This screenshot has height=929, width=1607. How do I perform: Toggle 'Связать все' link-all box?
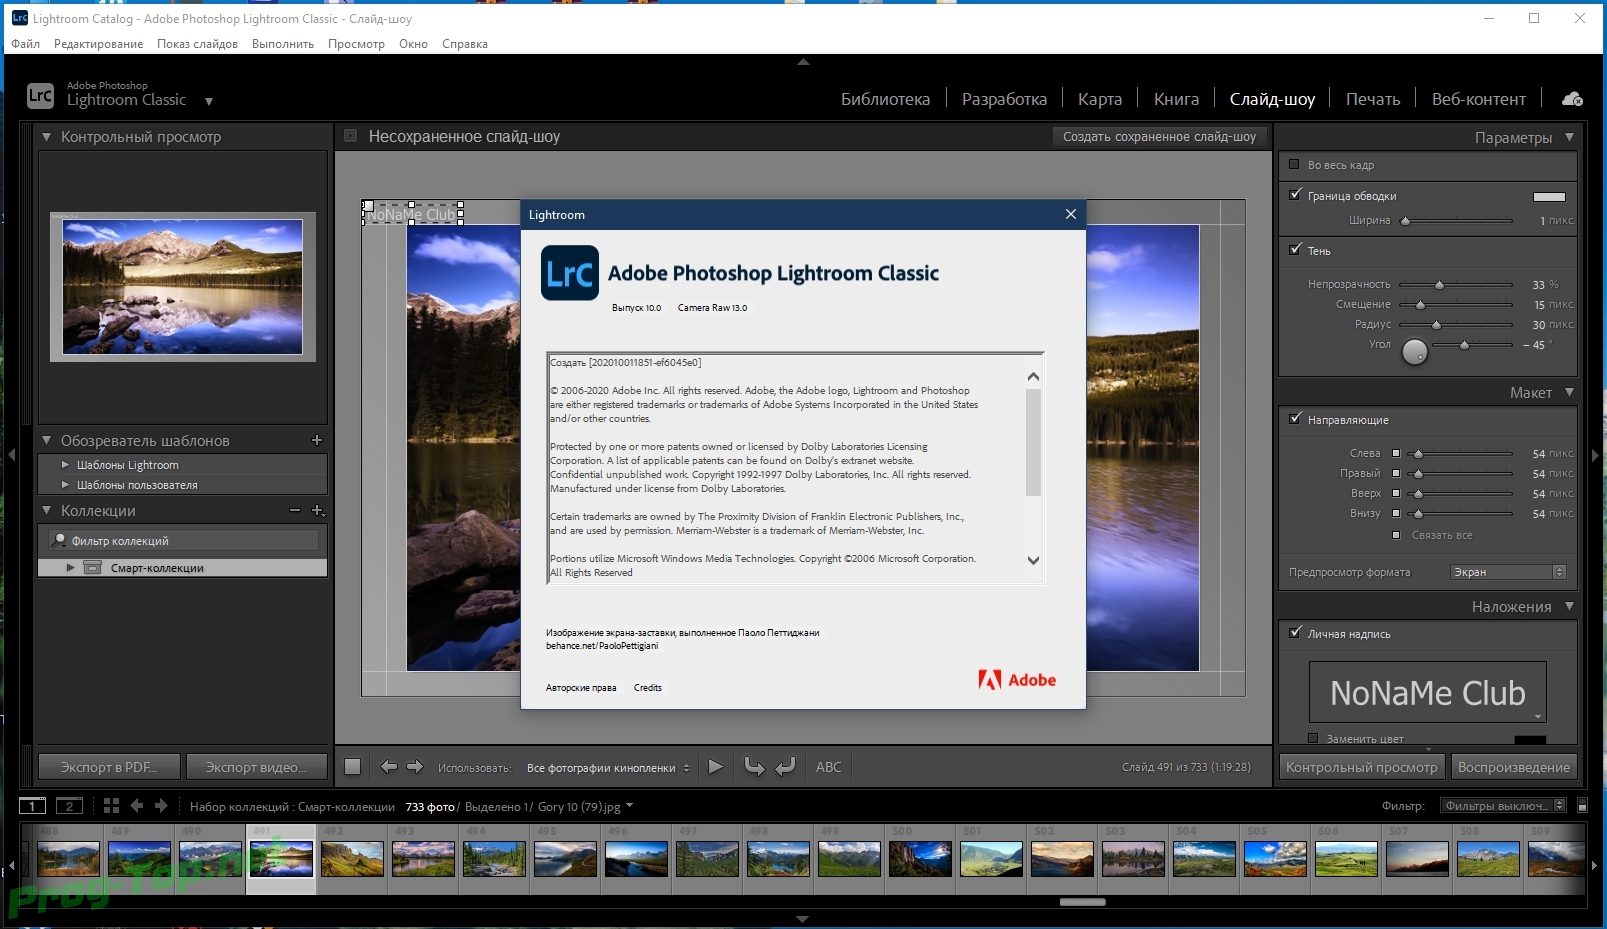pos(1396,535)
